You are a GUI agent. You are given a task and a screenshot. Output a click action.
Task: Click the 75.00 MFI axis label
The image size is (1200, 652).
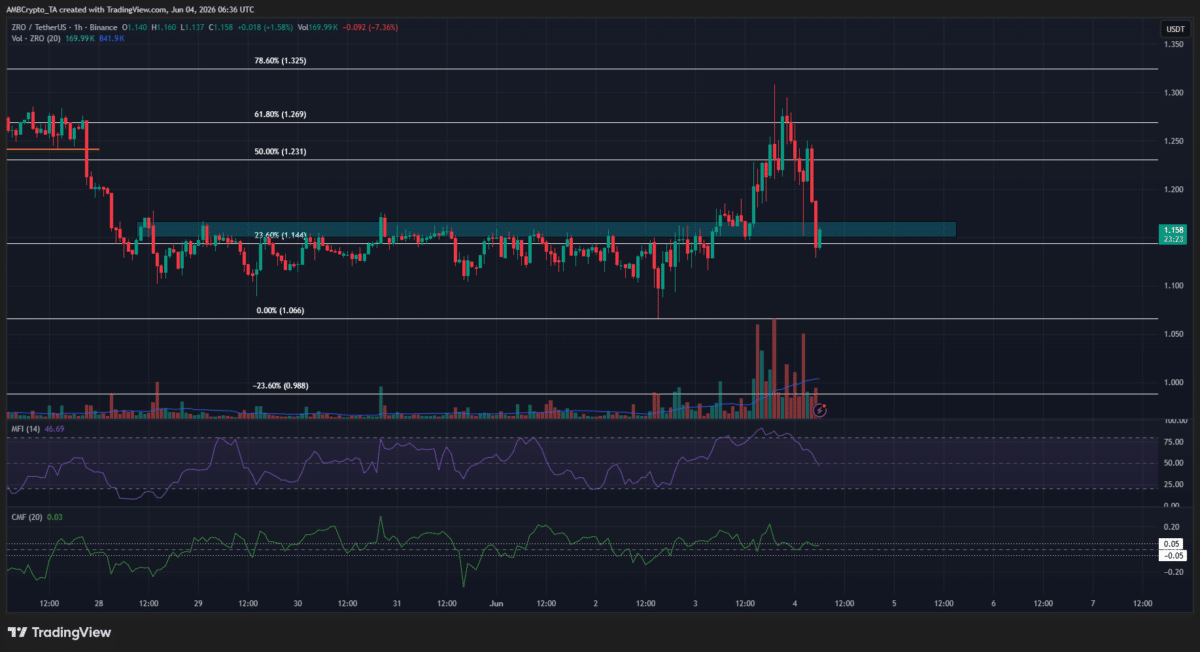[1172, 441]
